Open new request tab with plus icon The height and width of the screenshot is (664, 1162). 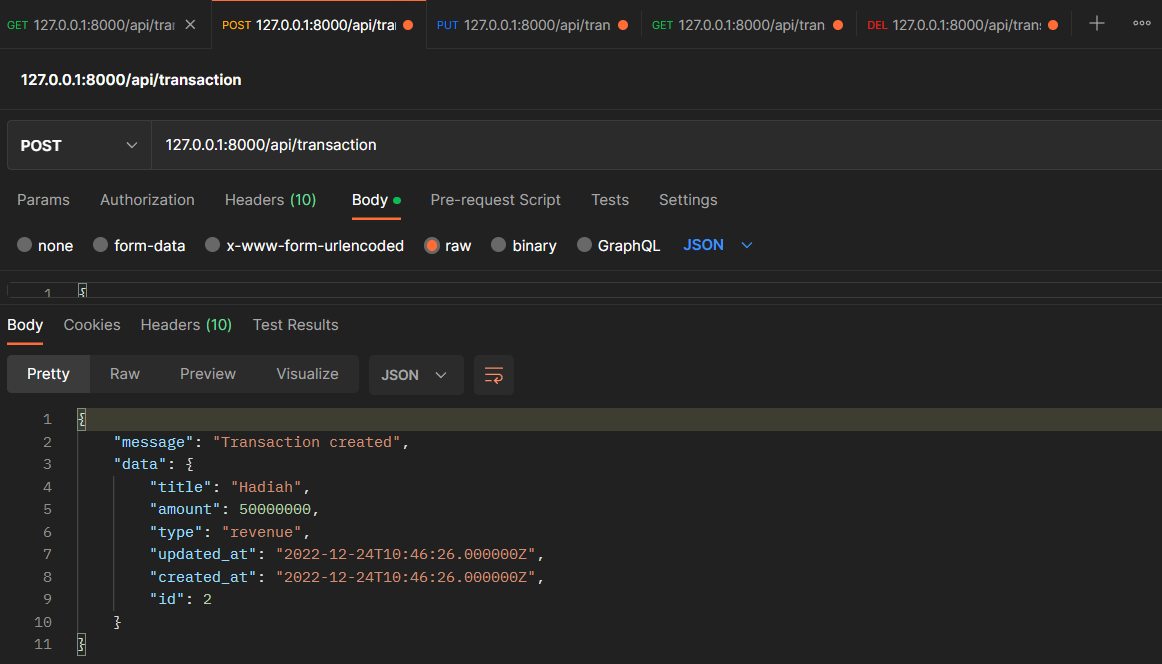(x=1097, y=24)
